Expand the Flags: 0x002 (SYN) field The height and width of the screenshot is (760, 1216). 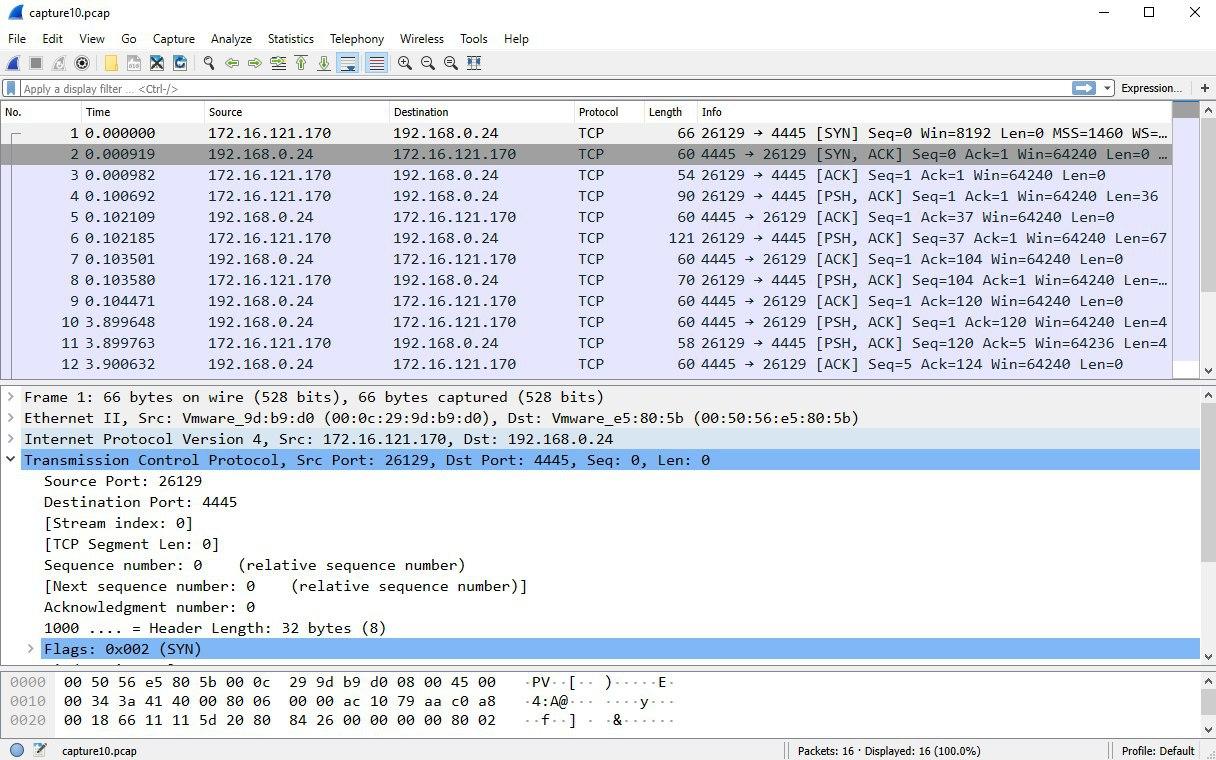click(x=31, y=649)
